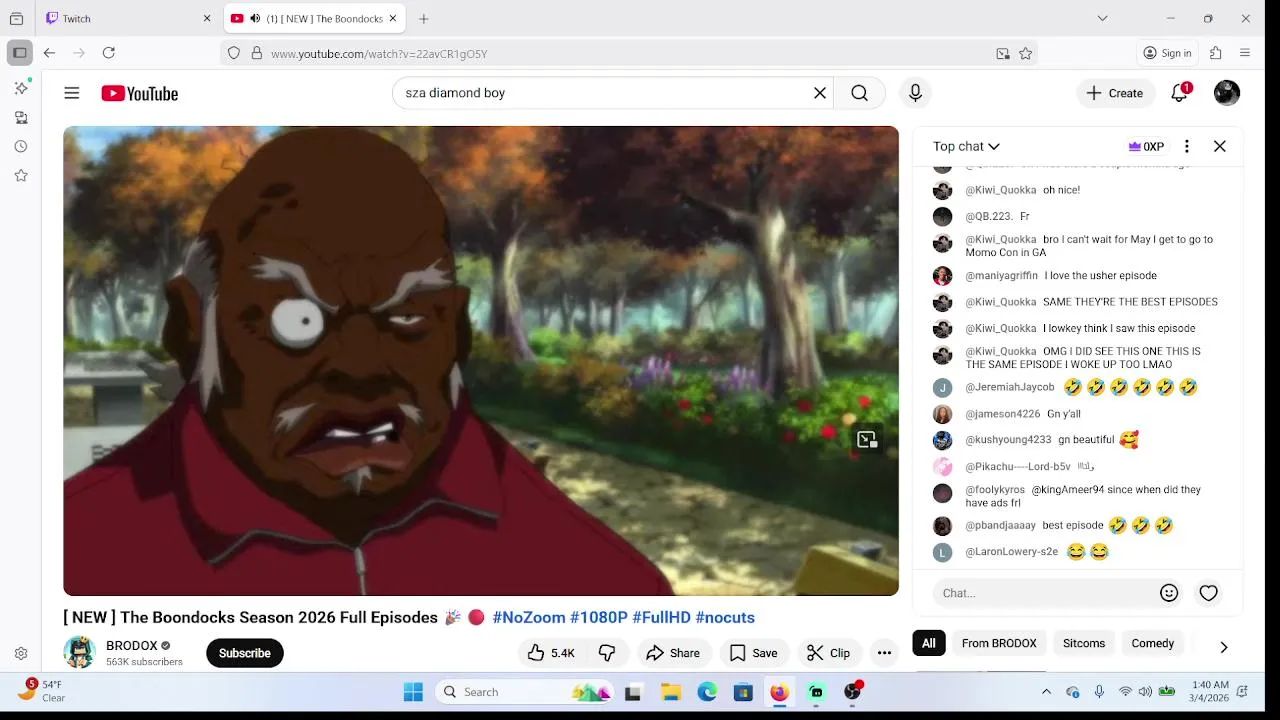
Task: Open the BRODOX channel avatar
Action: click(79, 652)
